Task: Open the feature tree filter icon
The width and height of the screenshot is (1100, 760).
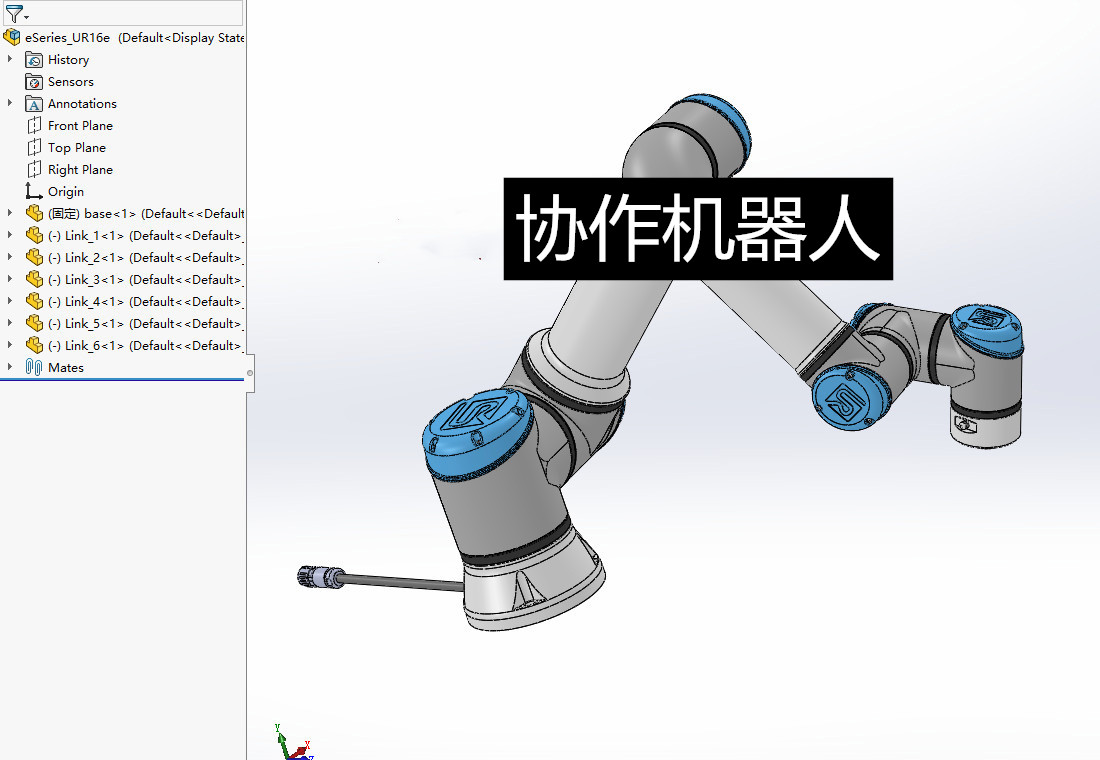Action: click(x=13, y=13)
